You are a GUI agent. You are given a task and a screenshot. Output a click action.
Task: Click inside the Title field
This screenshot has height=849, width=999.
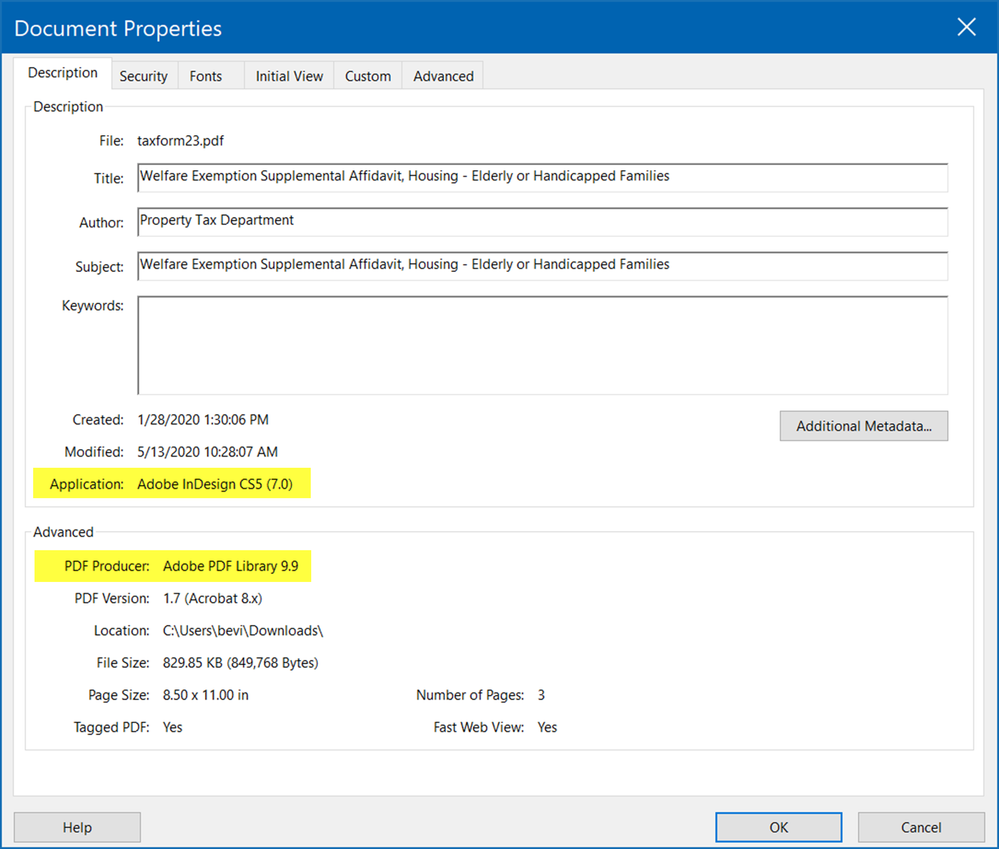(x=540, y=177)
